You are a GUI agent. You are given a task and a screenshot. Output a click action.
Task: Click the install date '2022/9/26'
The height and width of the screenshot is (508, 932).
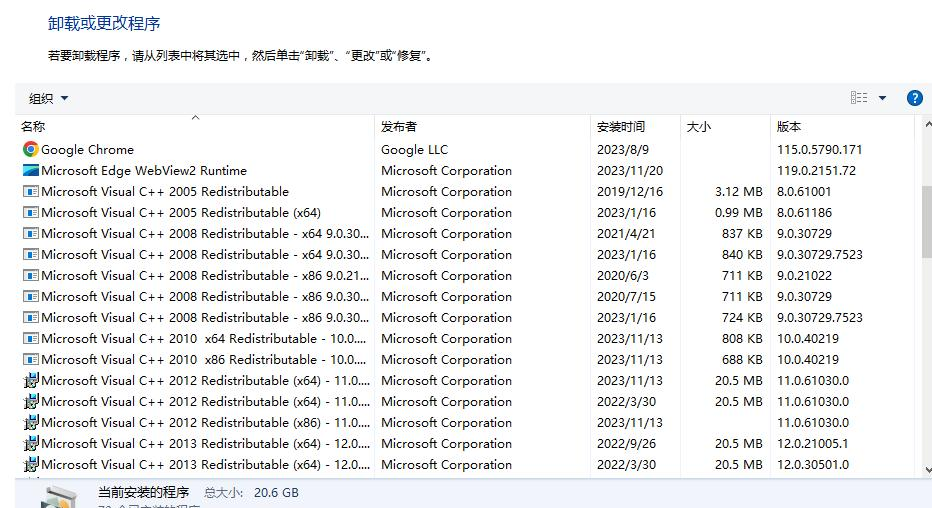pyautogui.click(x=626, y=443)
